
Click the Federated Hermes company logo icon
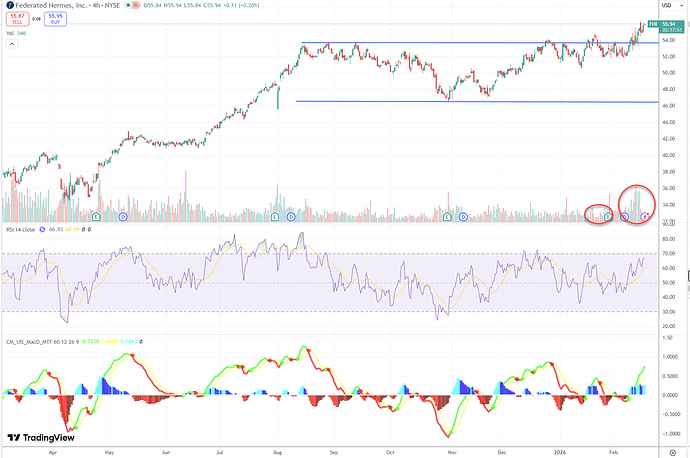tap(10, 5)
